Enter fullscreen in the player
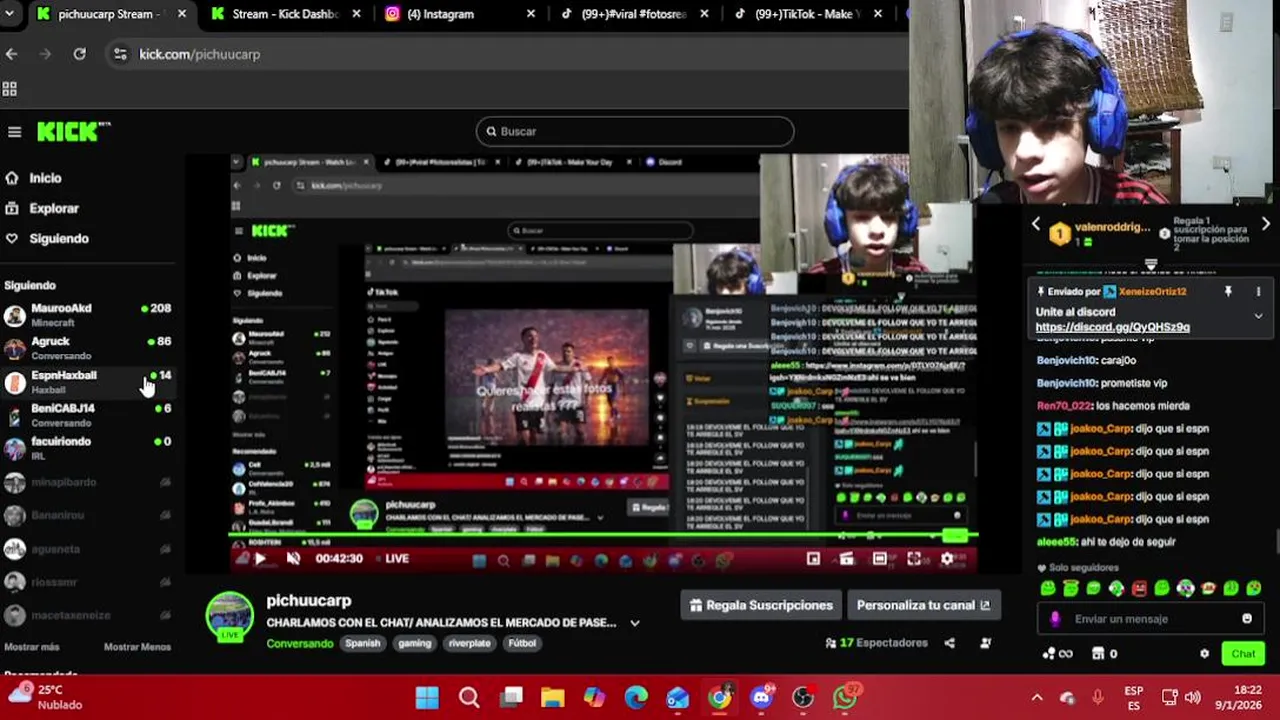The height and width of the screenshot is (720, 1280). pos(914,558)
